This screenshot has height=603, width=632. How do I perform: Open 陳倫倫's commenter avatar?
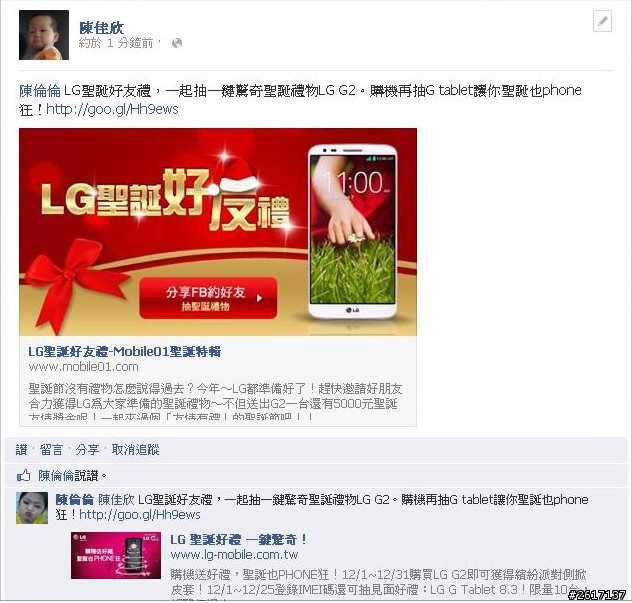(x=32, y=508)
